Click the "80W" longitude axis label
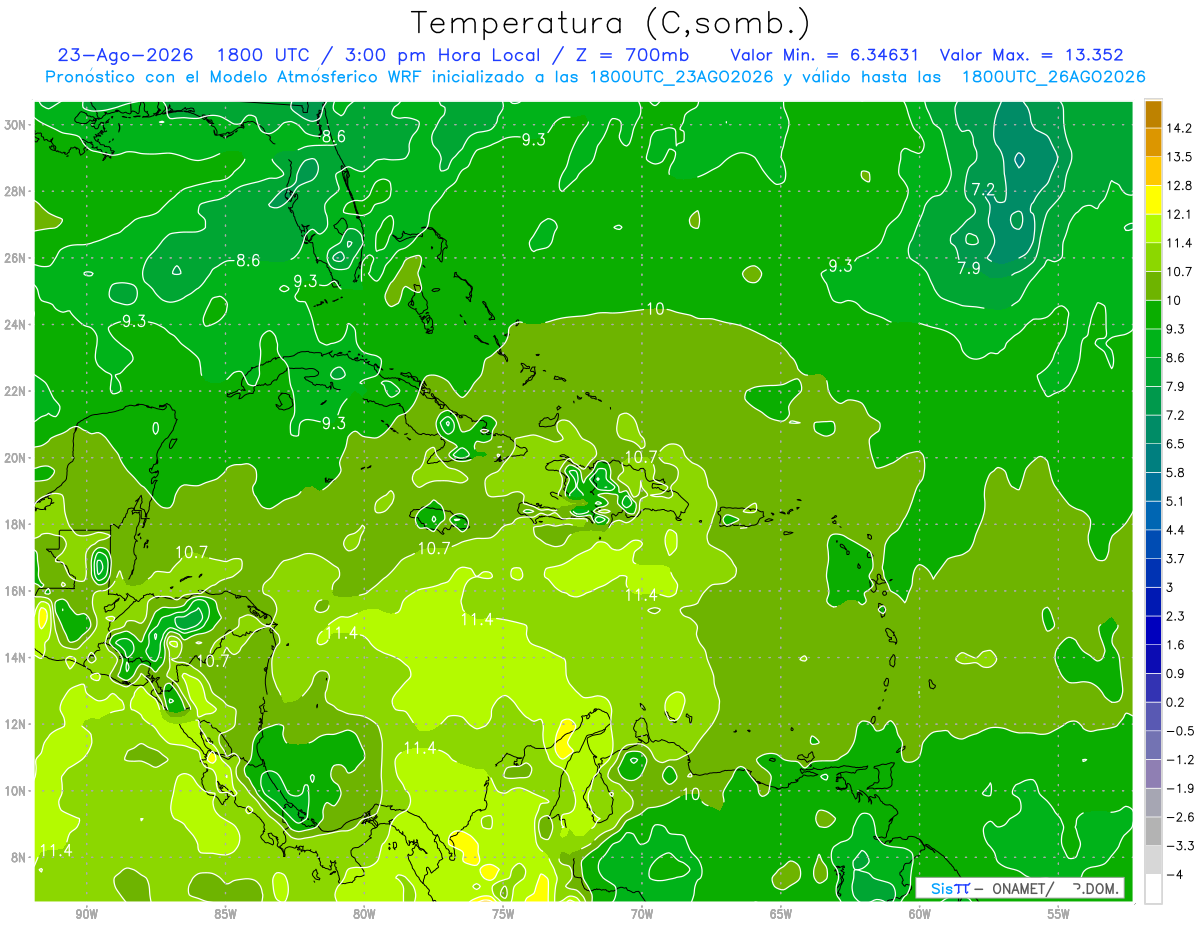This screenshot has width=1200, height=927. point(364,914)
